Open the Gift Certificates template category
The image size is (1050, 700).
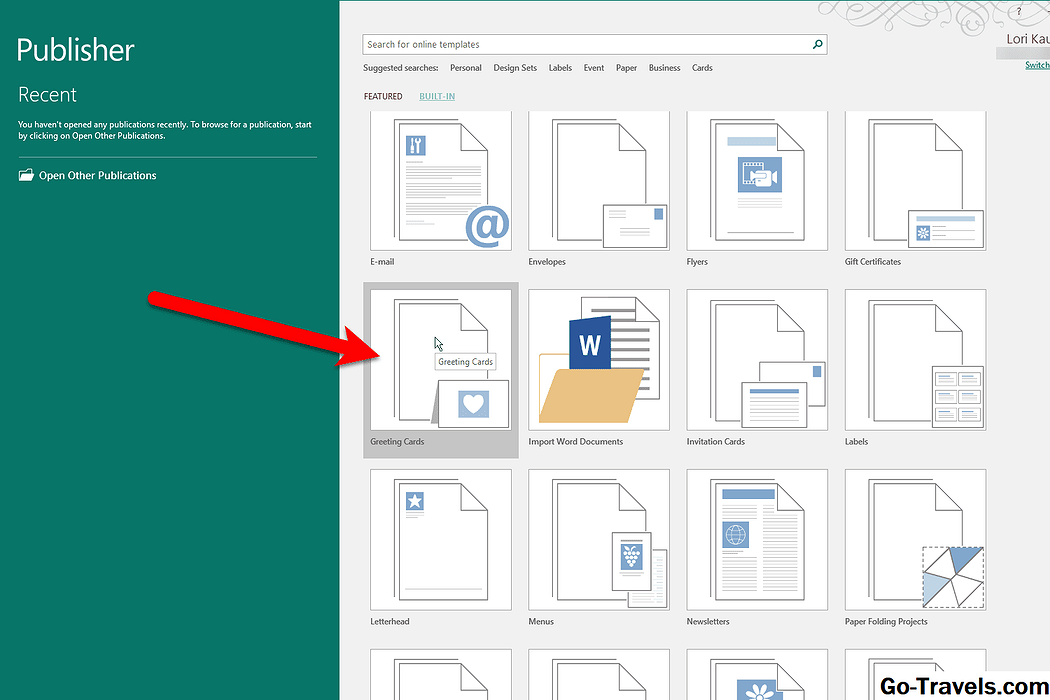(915, 181)
